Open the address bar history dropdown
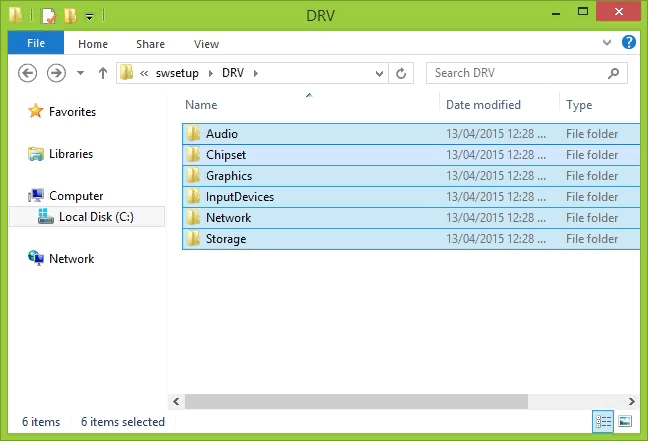This screenshot has width=648, height=441. pyautogui.click(x=379, y=74)
